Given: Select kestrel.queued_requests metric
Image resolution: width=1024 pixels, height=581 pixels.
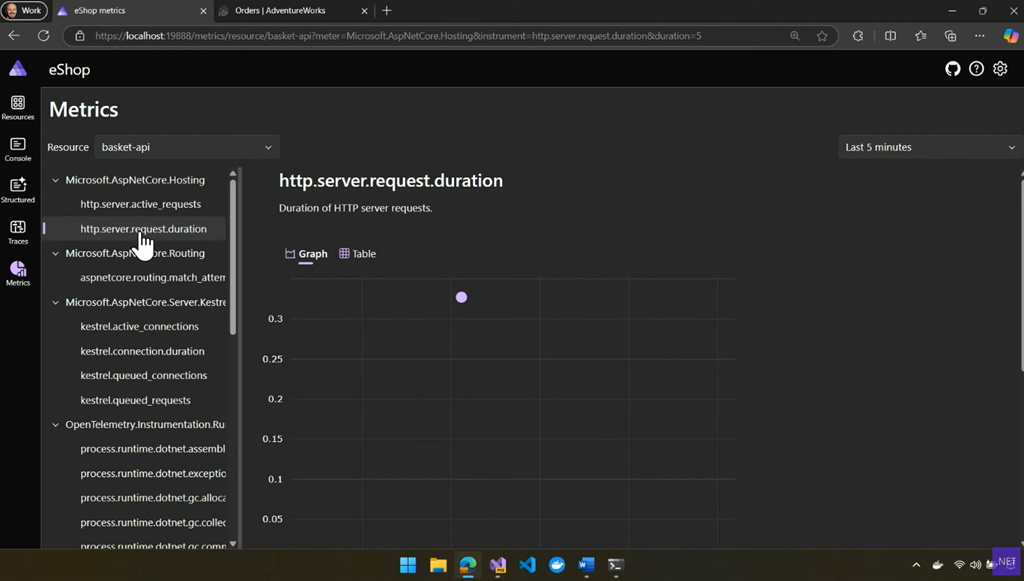Looking at the screenshot, I should pos(135,400).
